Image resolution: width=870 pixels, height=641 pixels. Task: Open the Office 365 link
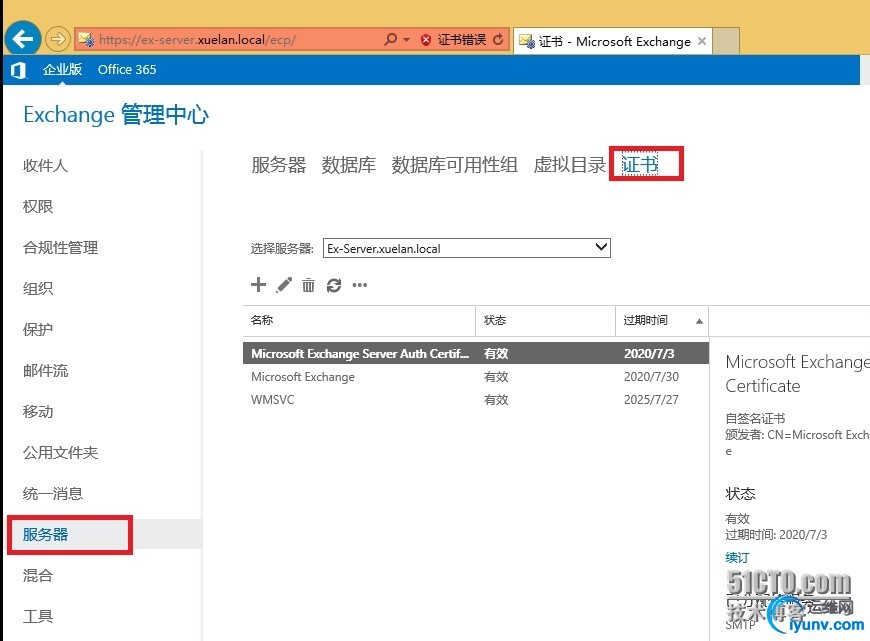127,69
